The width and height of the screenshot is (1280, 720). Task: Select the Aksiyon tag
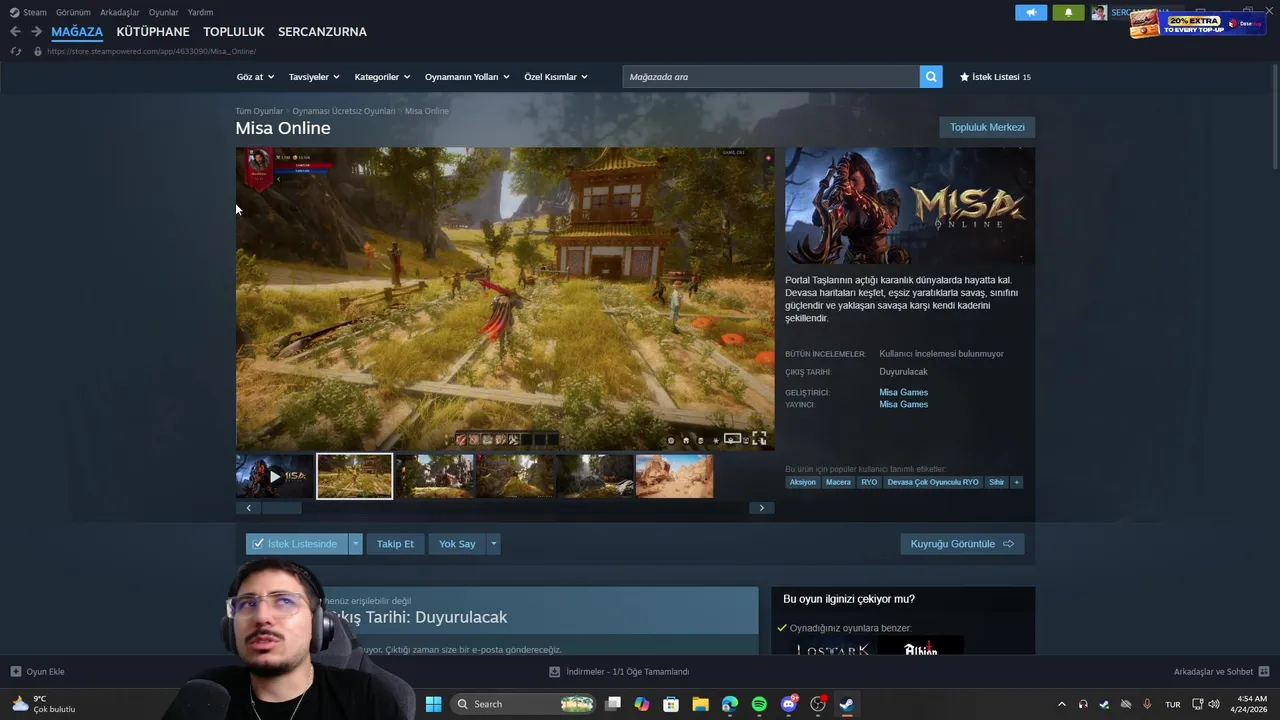point(803,482)
